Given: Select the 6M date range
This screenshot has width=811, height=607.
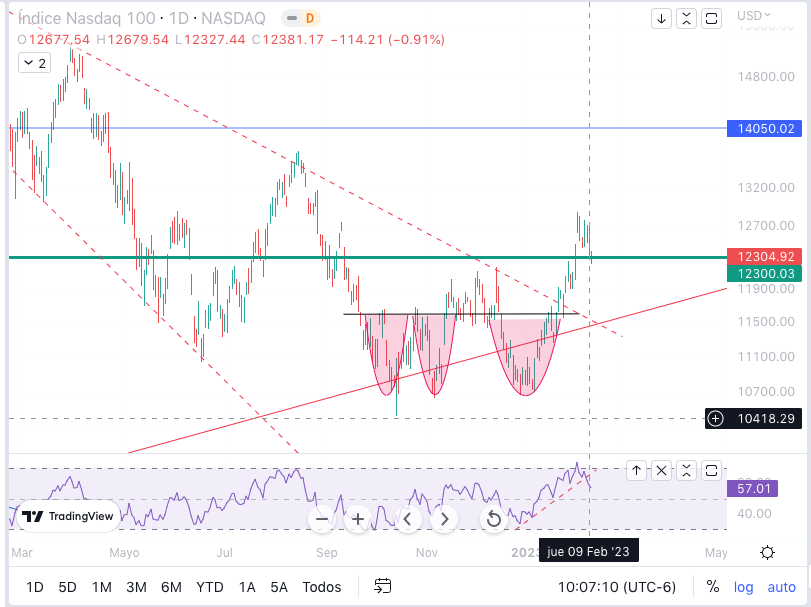Looking at the screenshot, I should click(x=171, y=587).
